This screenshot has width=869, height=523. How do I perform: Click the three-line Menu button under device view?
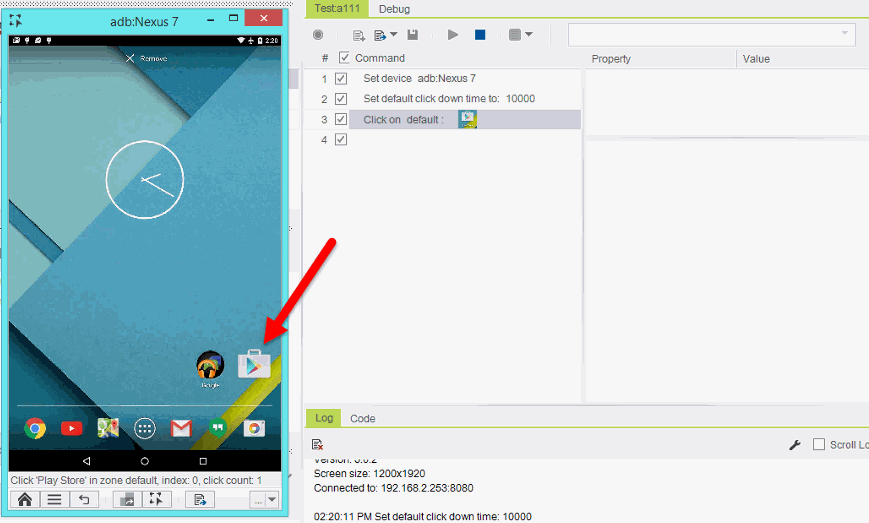click(54, 500)
